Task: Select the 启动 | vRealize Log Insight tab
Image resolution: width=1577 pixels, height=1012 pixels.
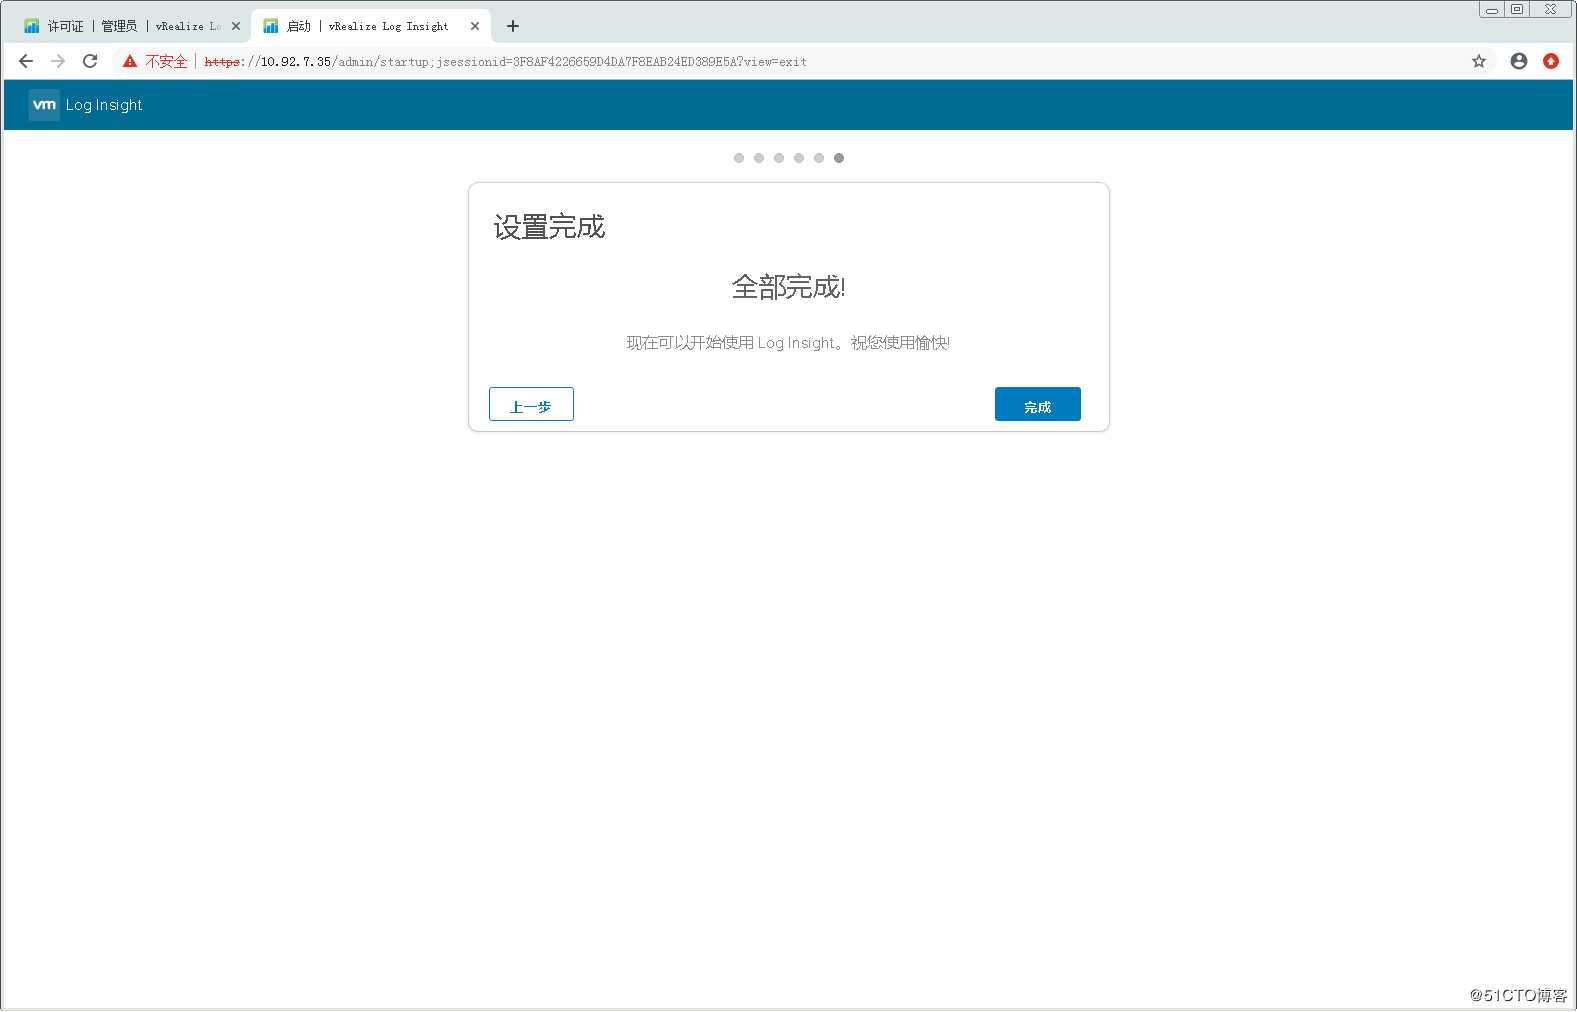Action: coord(370,26)
